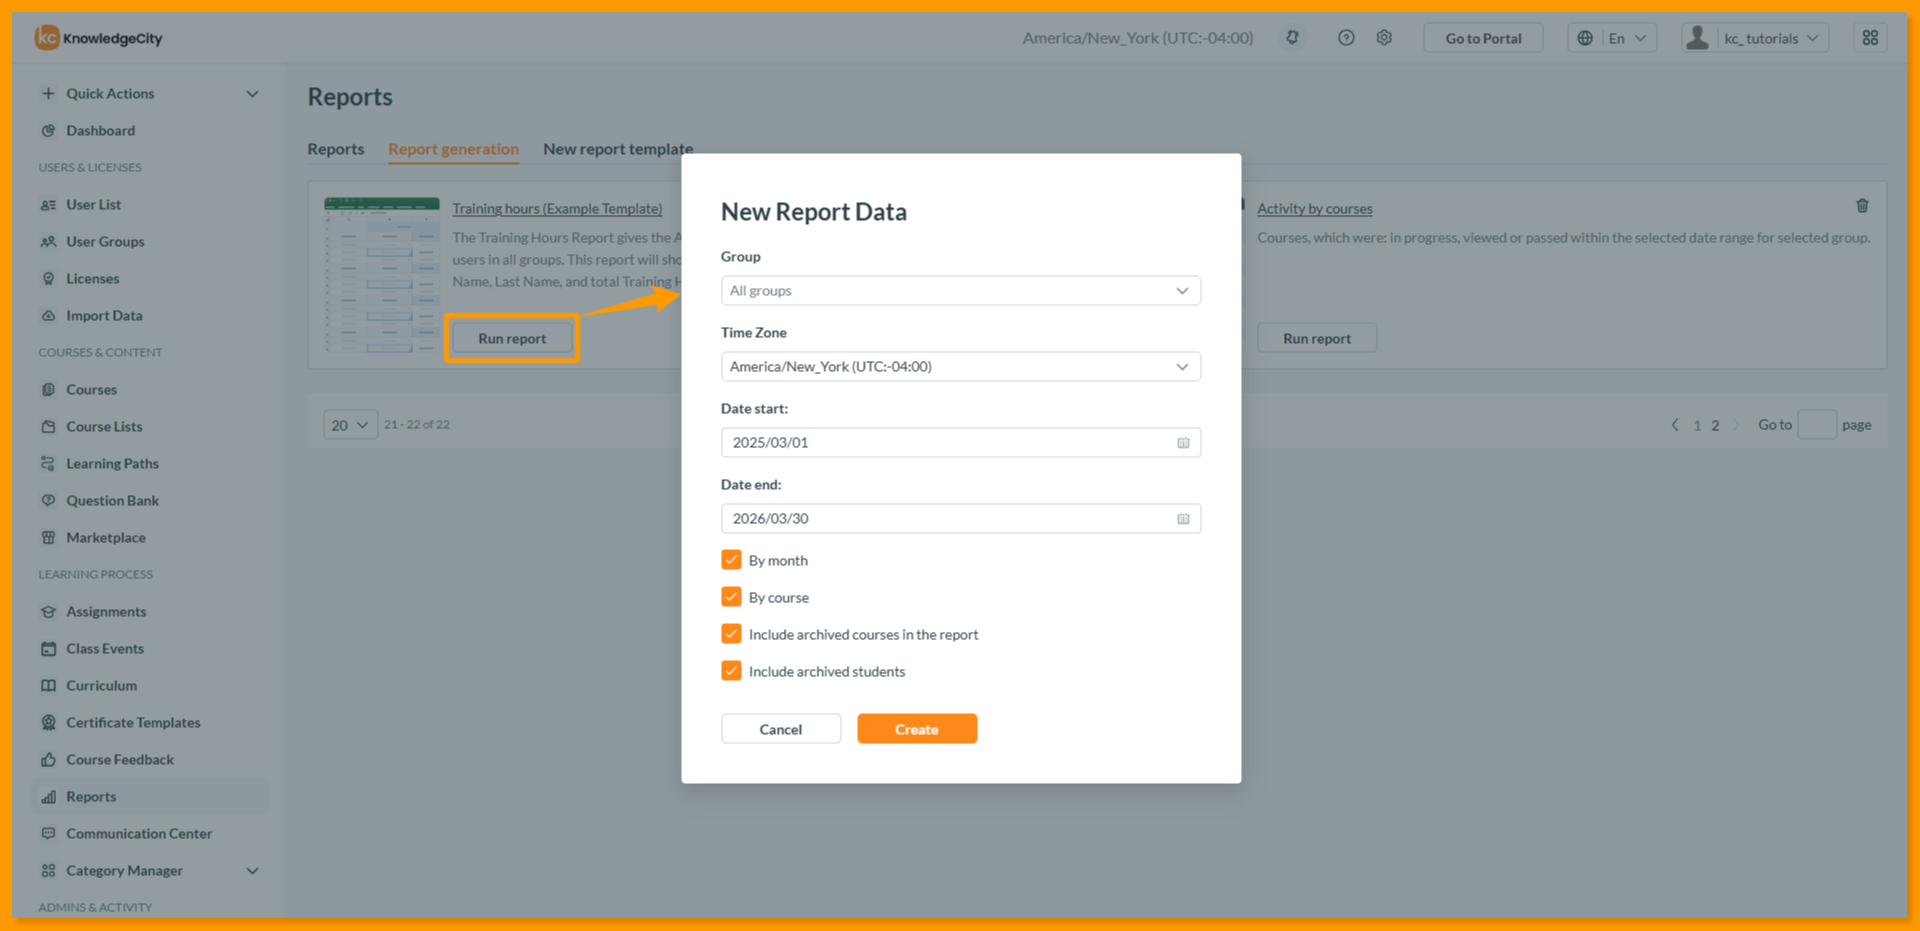Uncheck the By month checkbox
The image size is (1920, 931).
(731, 560)
